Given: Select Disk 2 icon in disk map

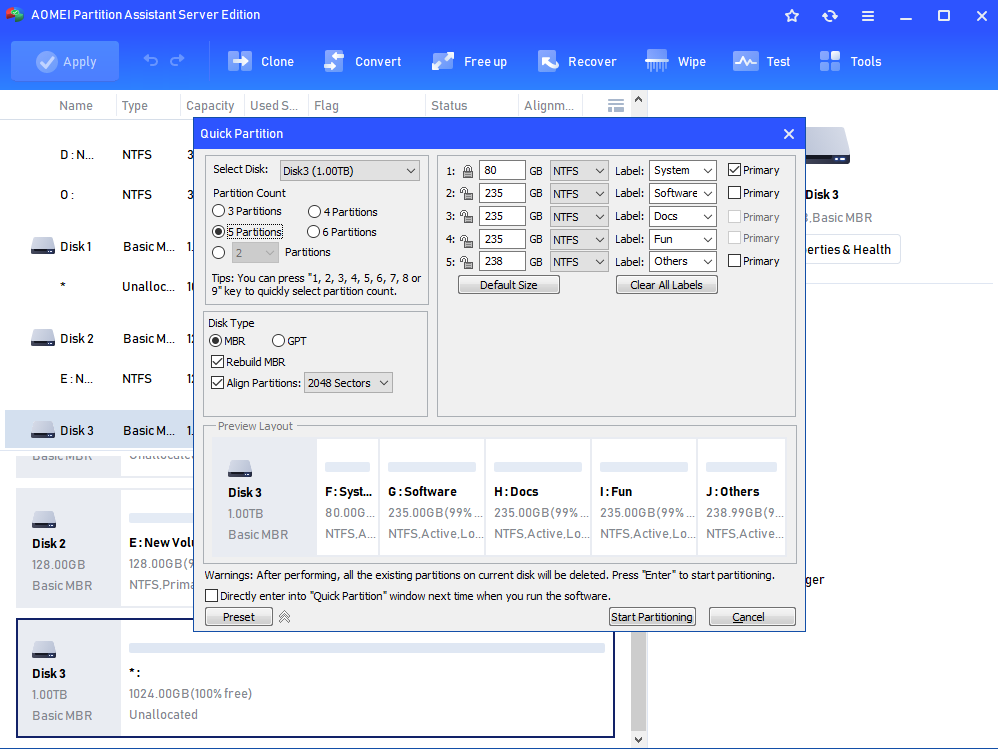Looking at the screenshot, I should (x=44, y=520).
